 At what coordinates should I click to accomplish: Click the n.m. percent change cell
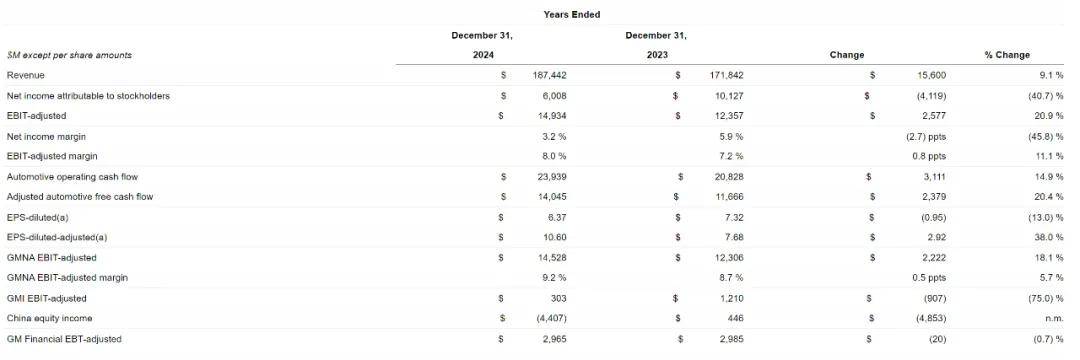(1054, 319)
